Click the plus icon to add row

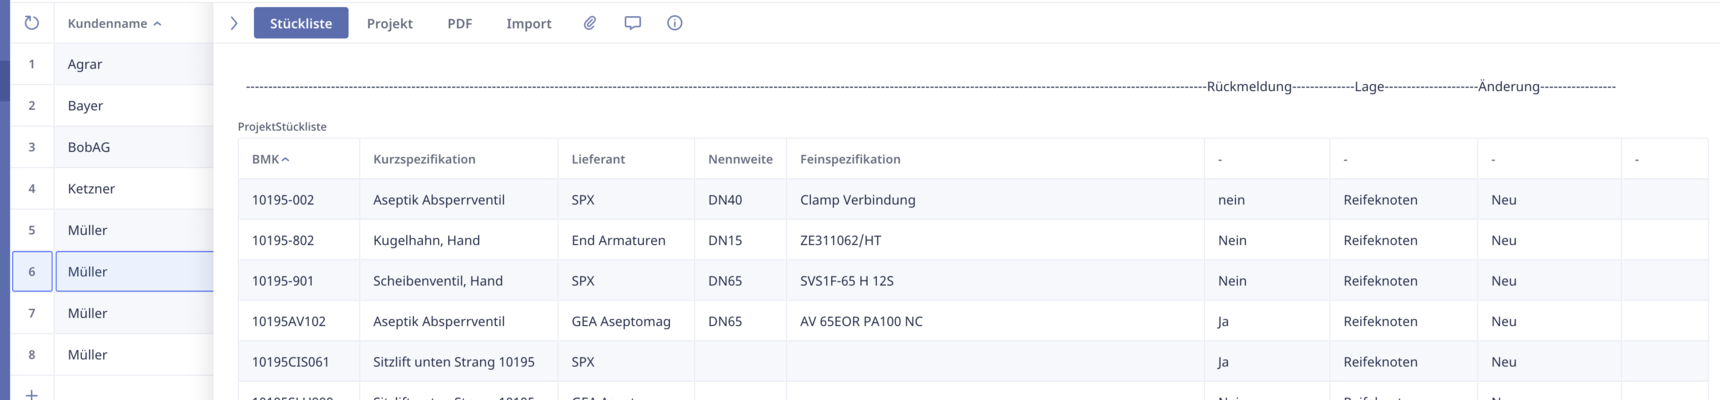pos(32,394)
